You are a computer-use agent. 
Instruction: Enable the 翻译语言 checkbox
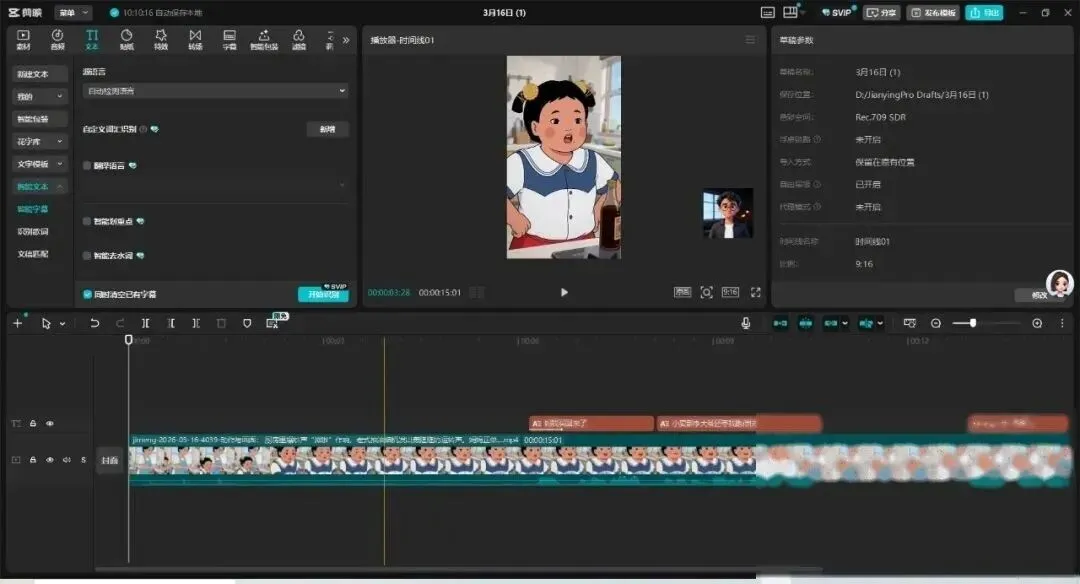[87, 165]
